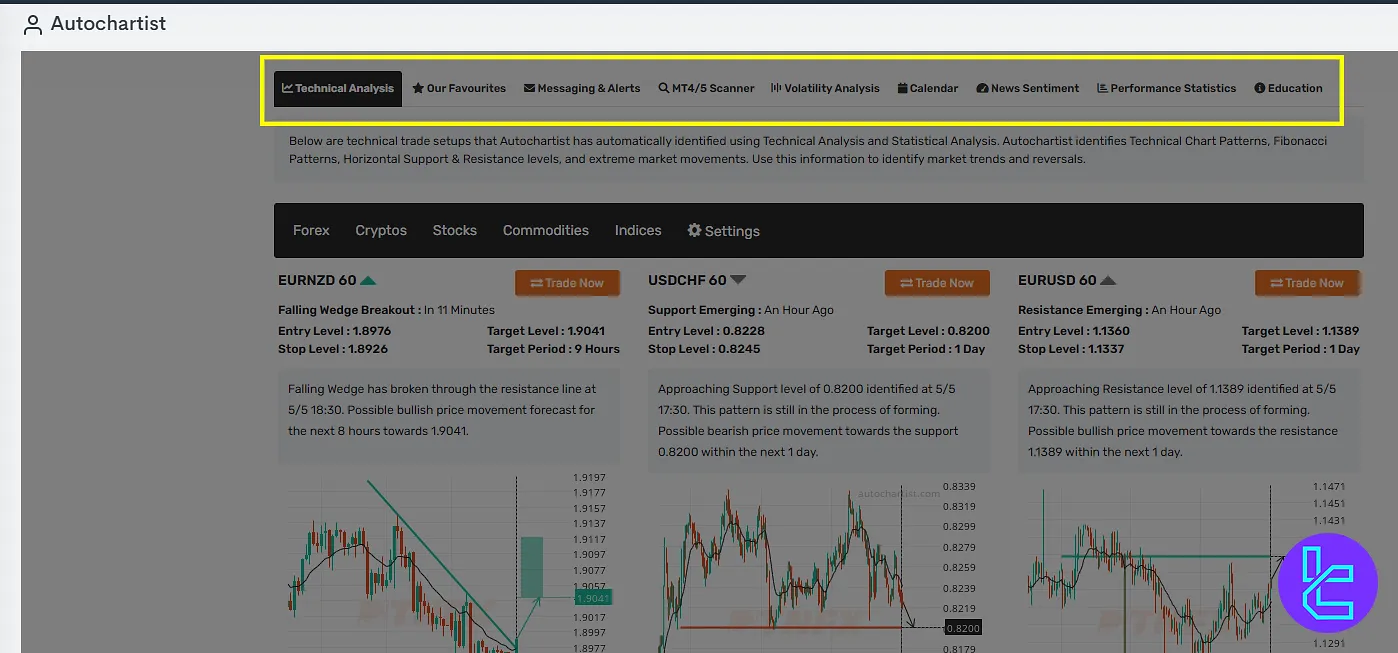Screen dimensions: 1398x653
Task: Click Target Level 0.8200 value
Action: pyautogui.click(x=969, y=331)
